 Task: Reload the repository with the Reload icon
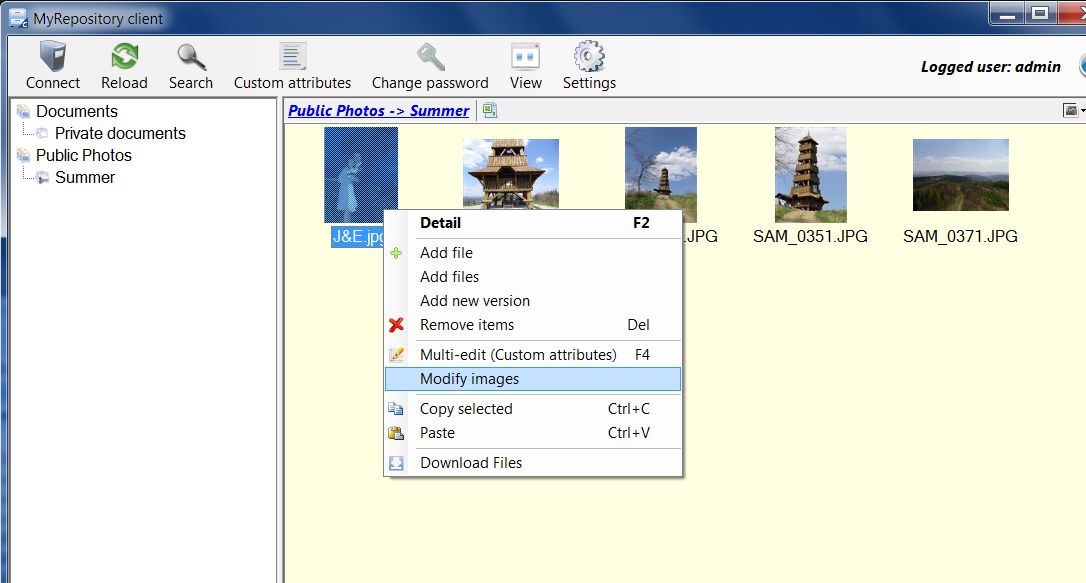125,57
